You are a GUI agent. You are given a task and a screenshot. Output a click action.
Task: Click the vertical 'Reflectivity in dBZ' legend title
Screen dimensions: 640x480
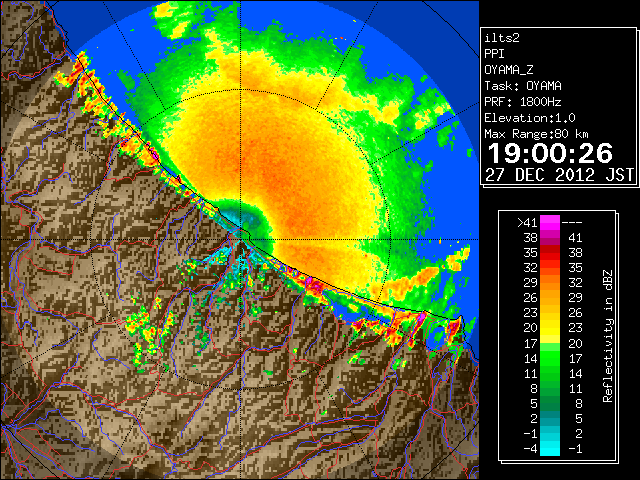[608, 336]
